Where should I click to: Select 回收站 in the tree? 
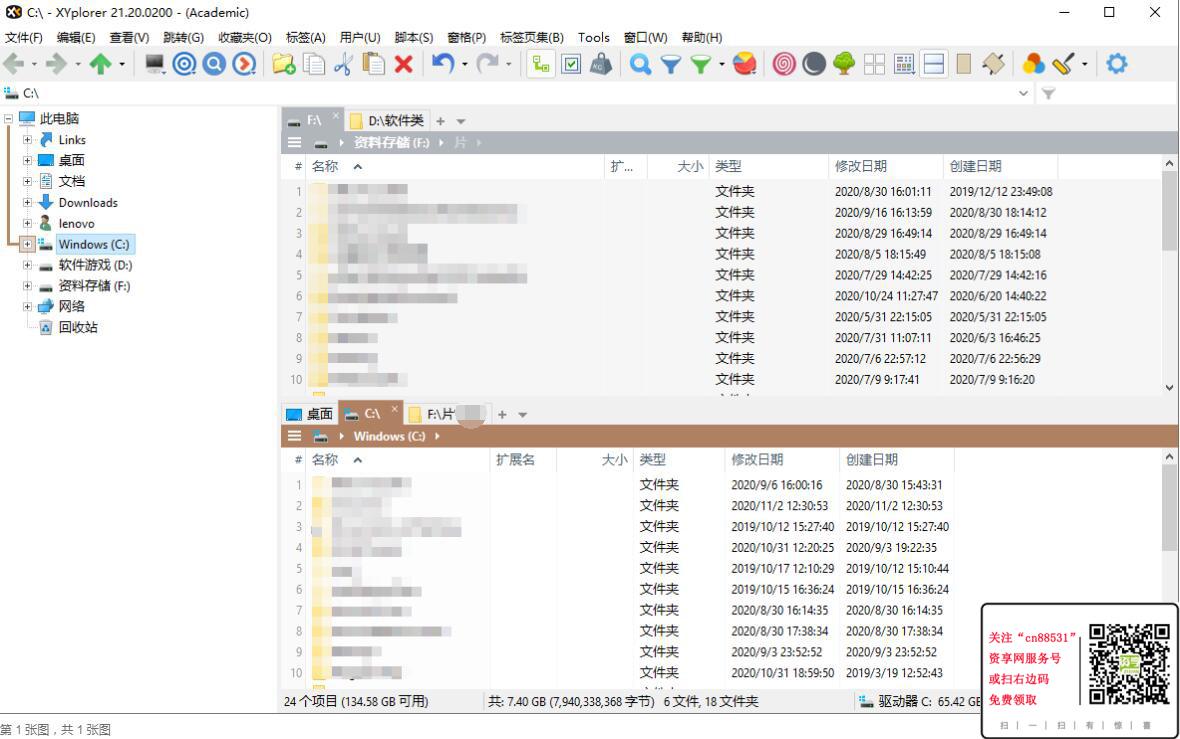coord(78,327)
